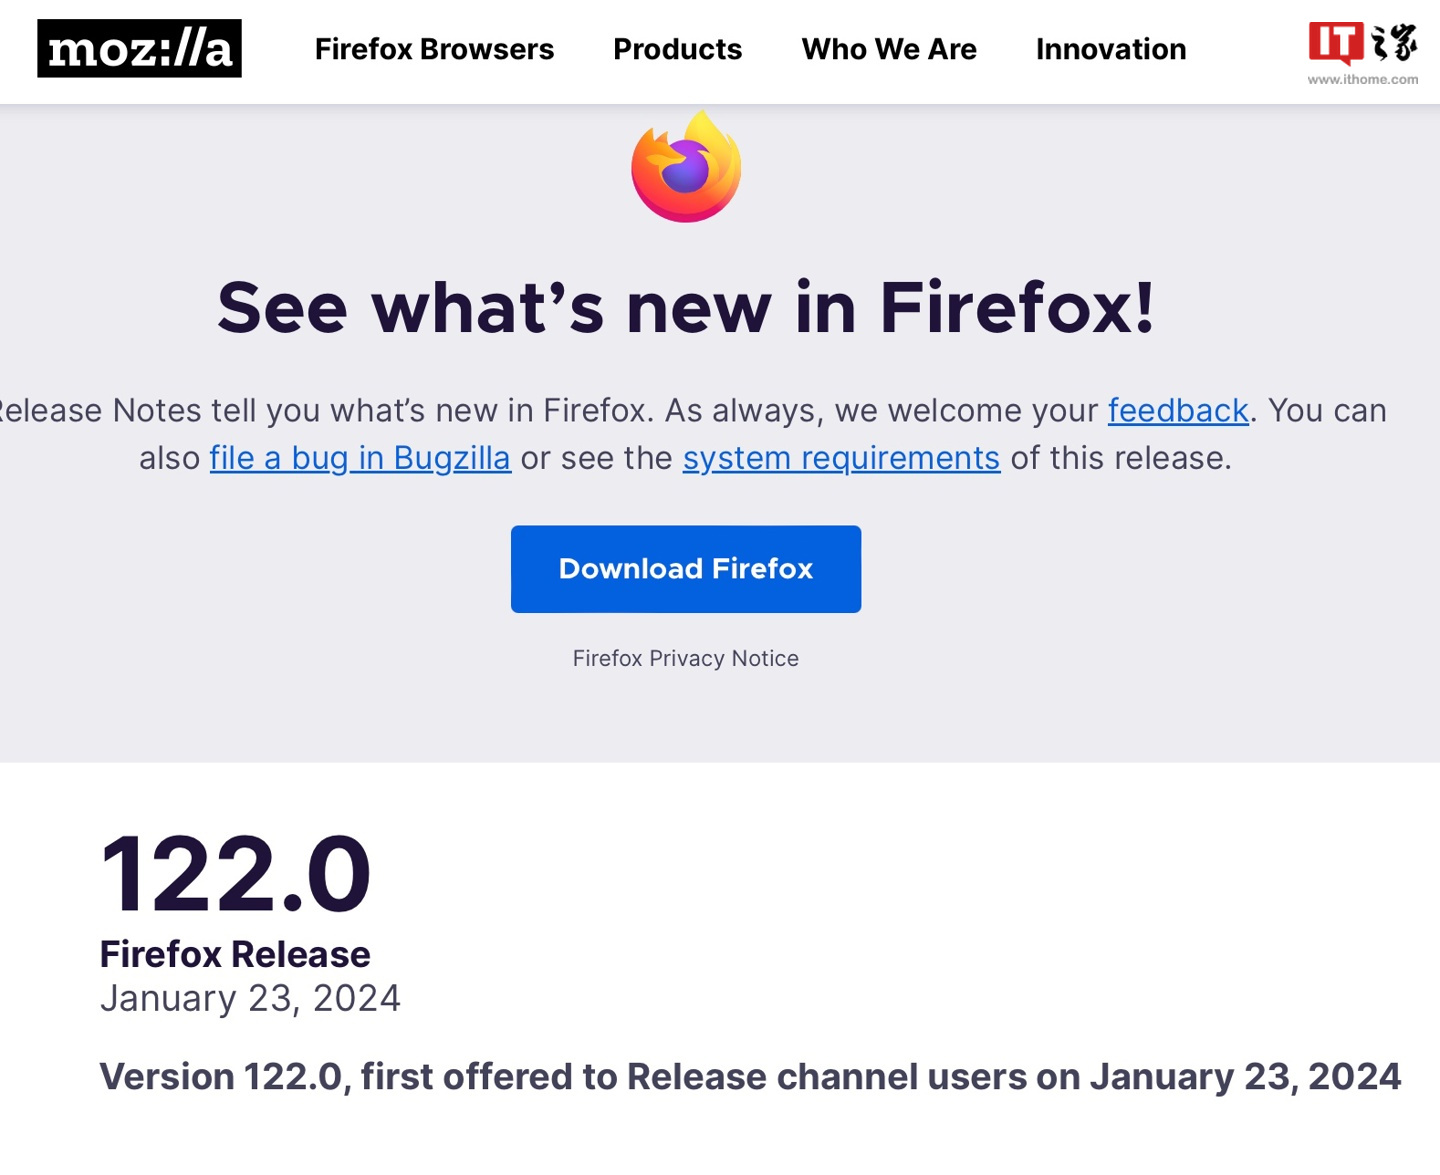
Task: Click the See what's new in Firefox heading
Action: tap(686, 307)
